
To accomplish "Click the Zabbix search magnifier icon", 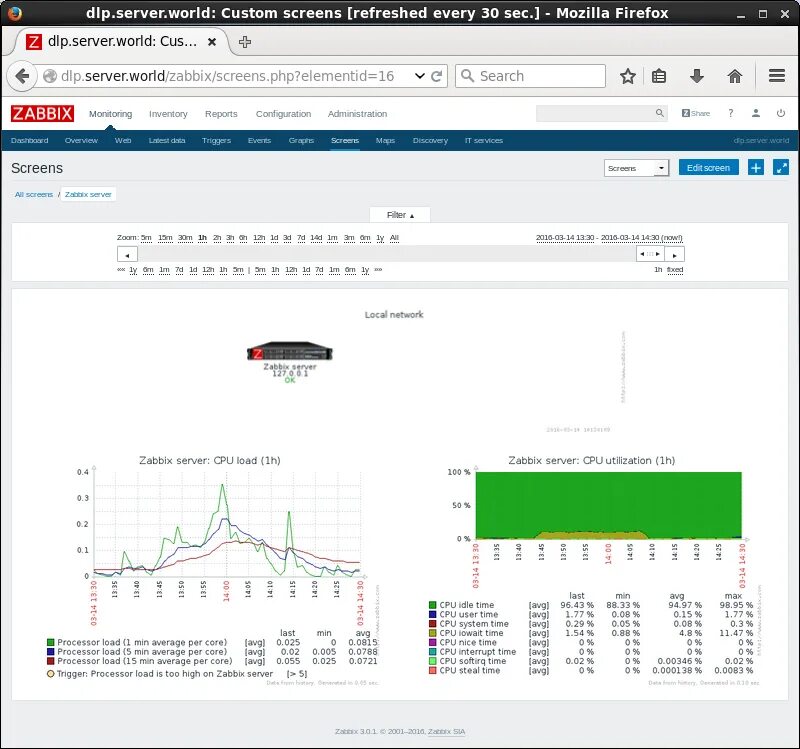I will coord(660,113).
